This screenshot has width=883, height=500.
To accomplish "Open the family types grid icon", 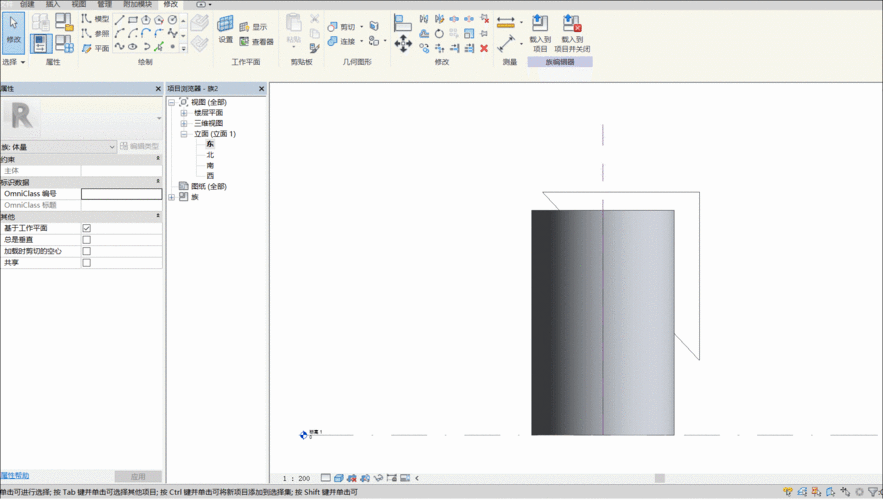I will click(x=64, y=43).
